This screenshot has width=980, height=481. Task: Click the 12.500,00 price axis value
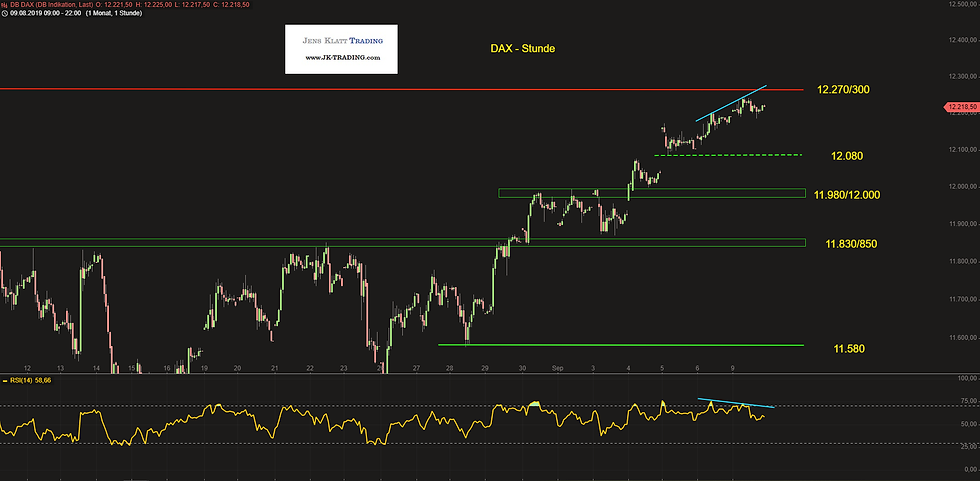(x=962, y=4)
